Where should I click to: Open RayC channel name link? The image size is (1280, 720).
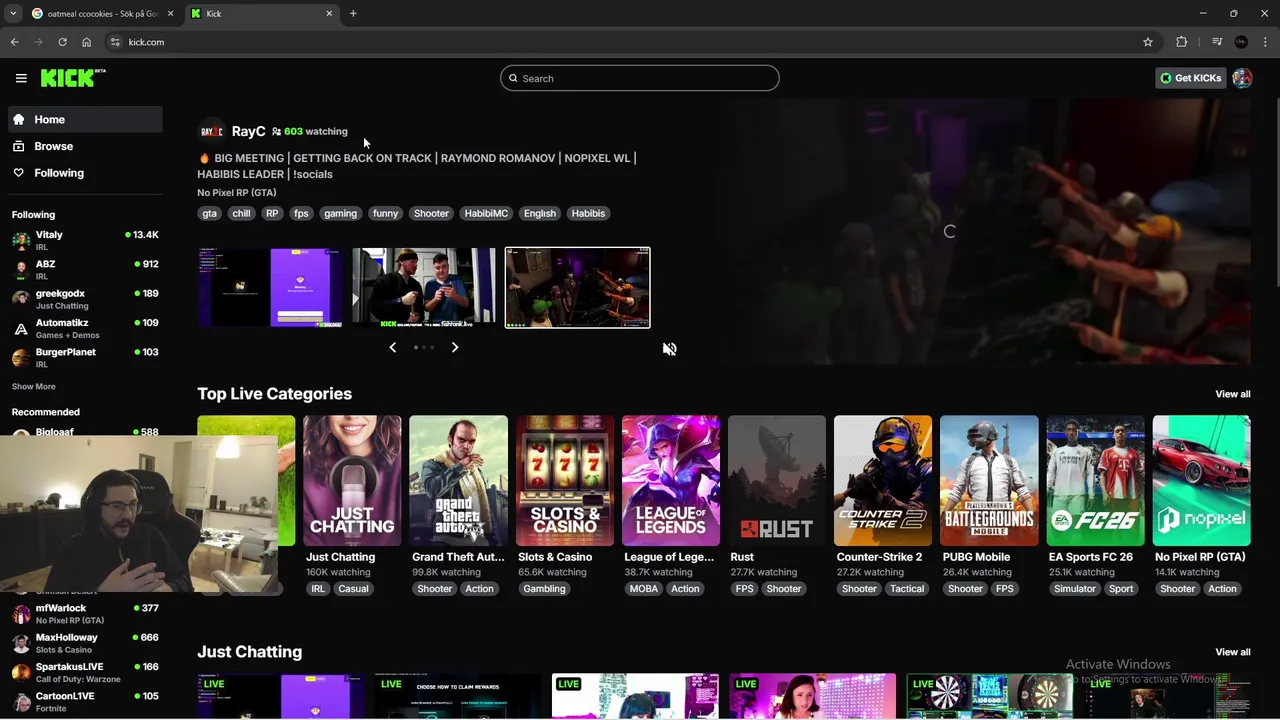[x=248, y=131]
